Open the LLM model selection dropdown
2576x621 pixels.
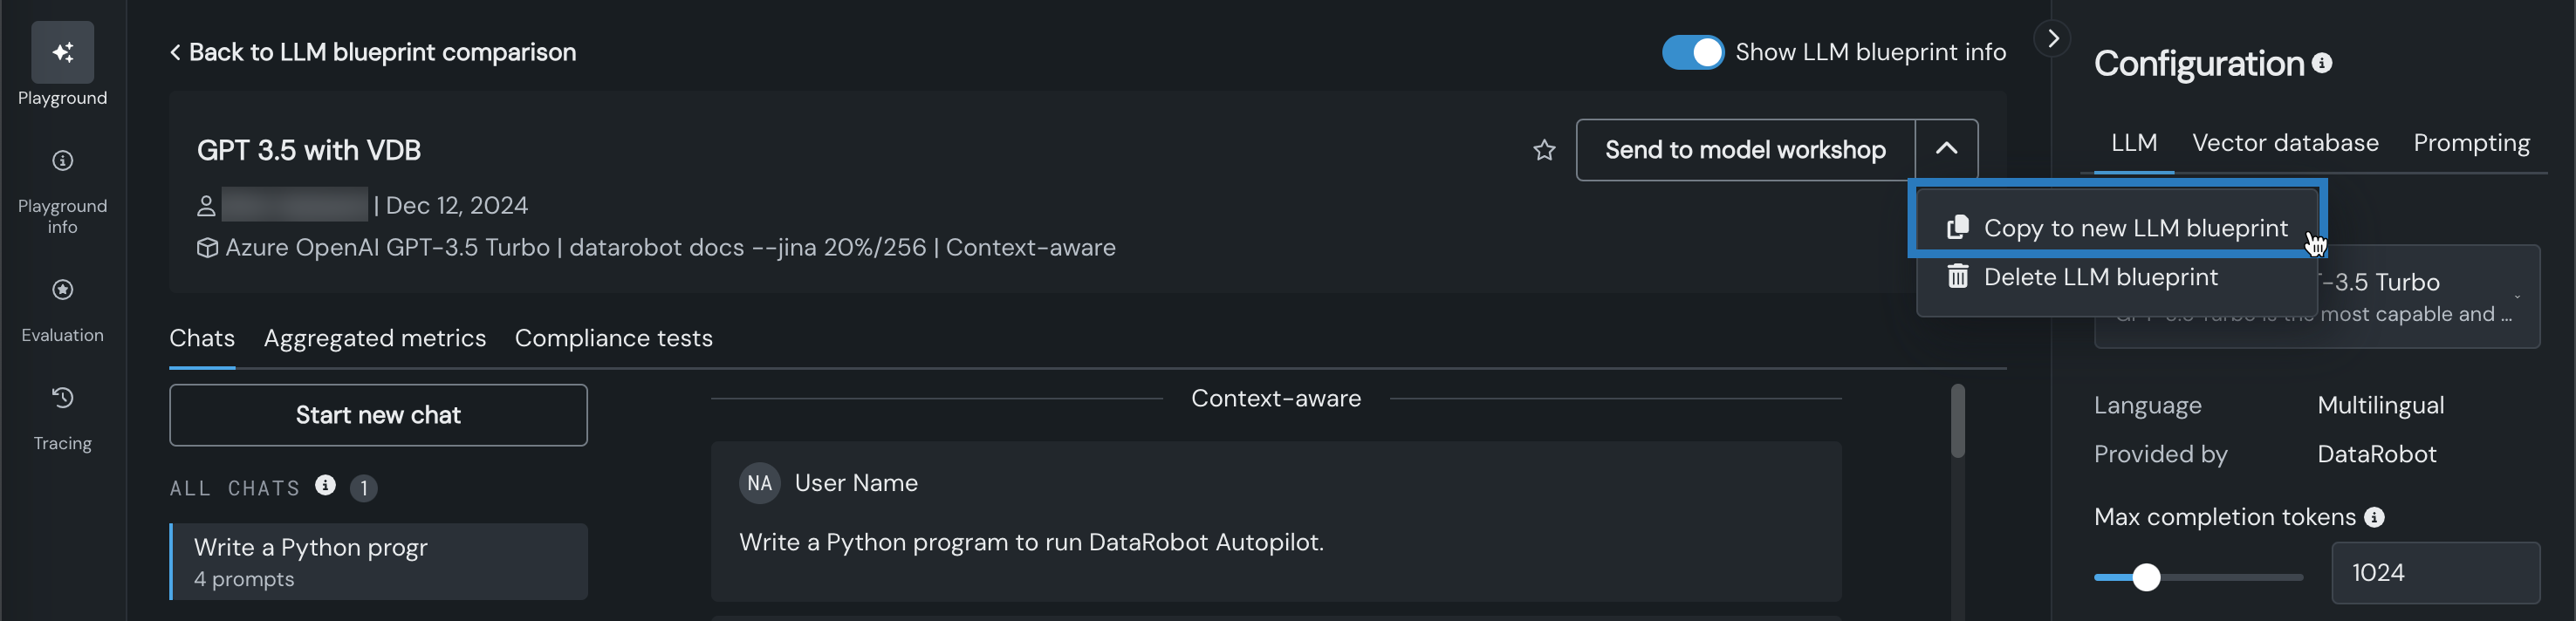pos(2516,297)
